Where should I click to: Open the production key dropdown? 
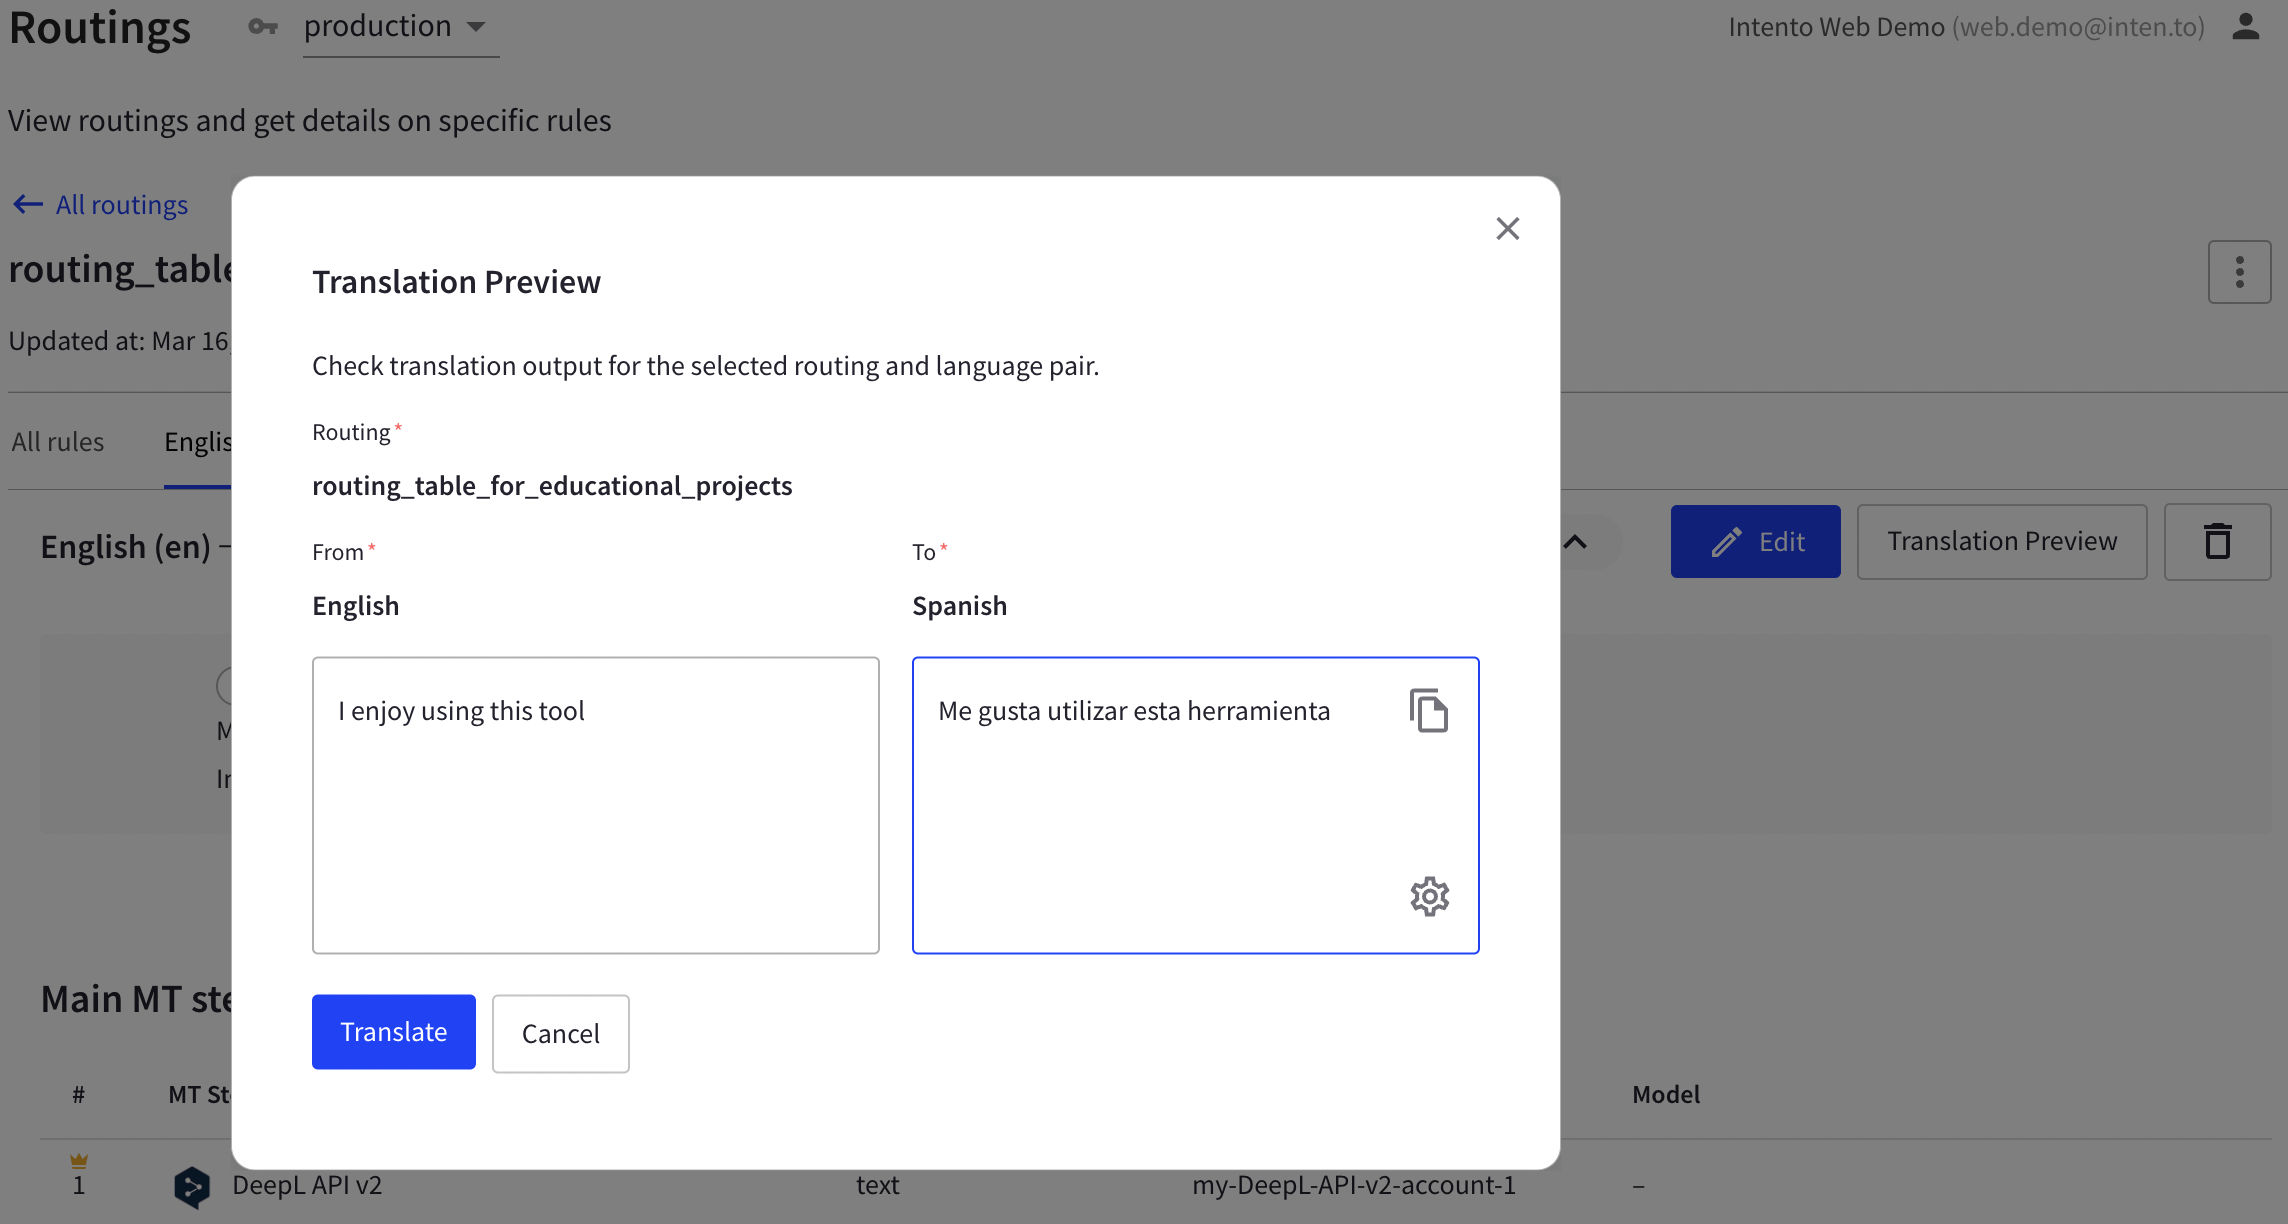point(400,27)
